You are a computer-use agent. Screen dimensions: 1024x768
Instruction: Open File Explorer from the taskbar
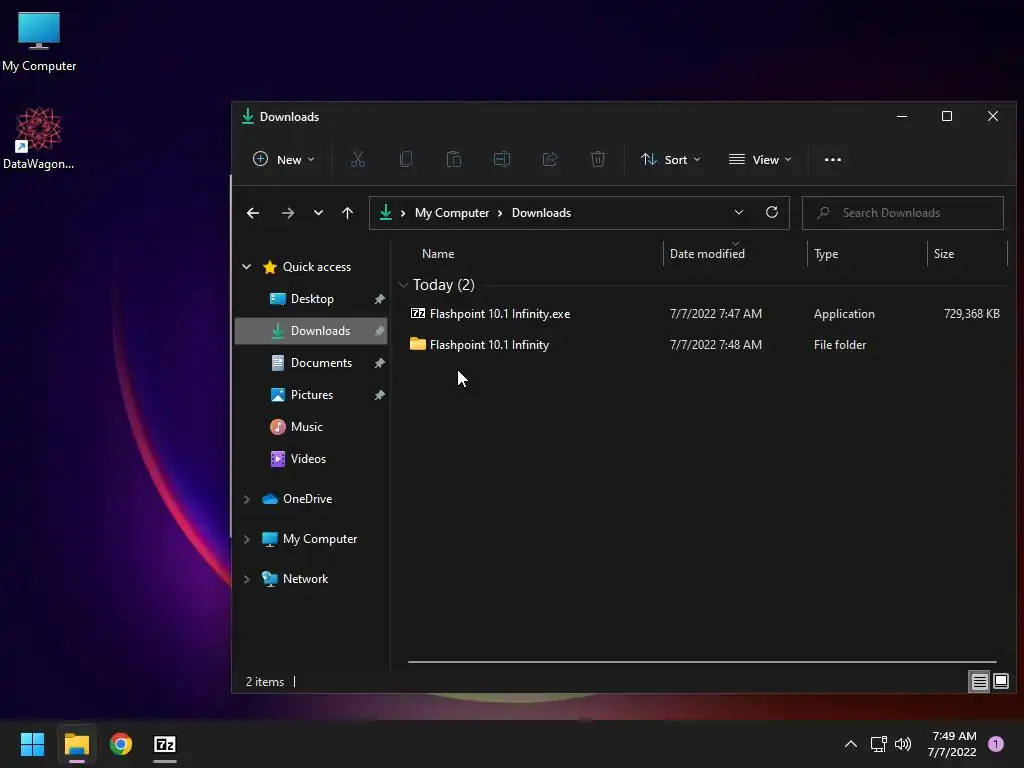pos(76,744)
